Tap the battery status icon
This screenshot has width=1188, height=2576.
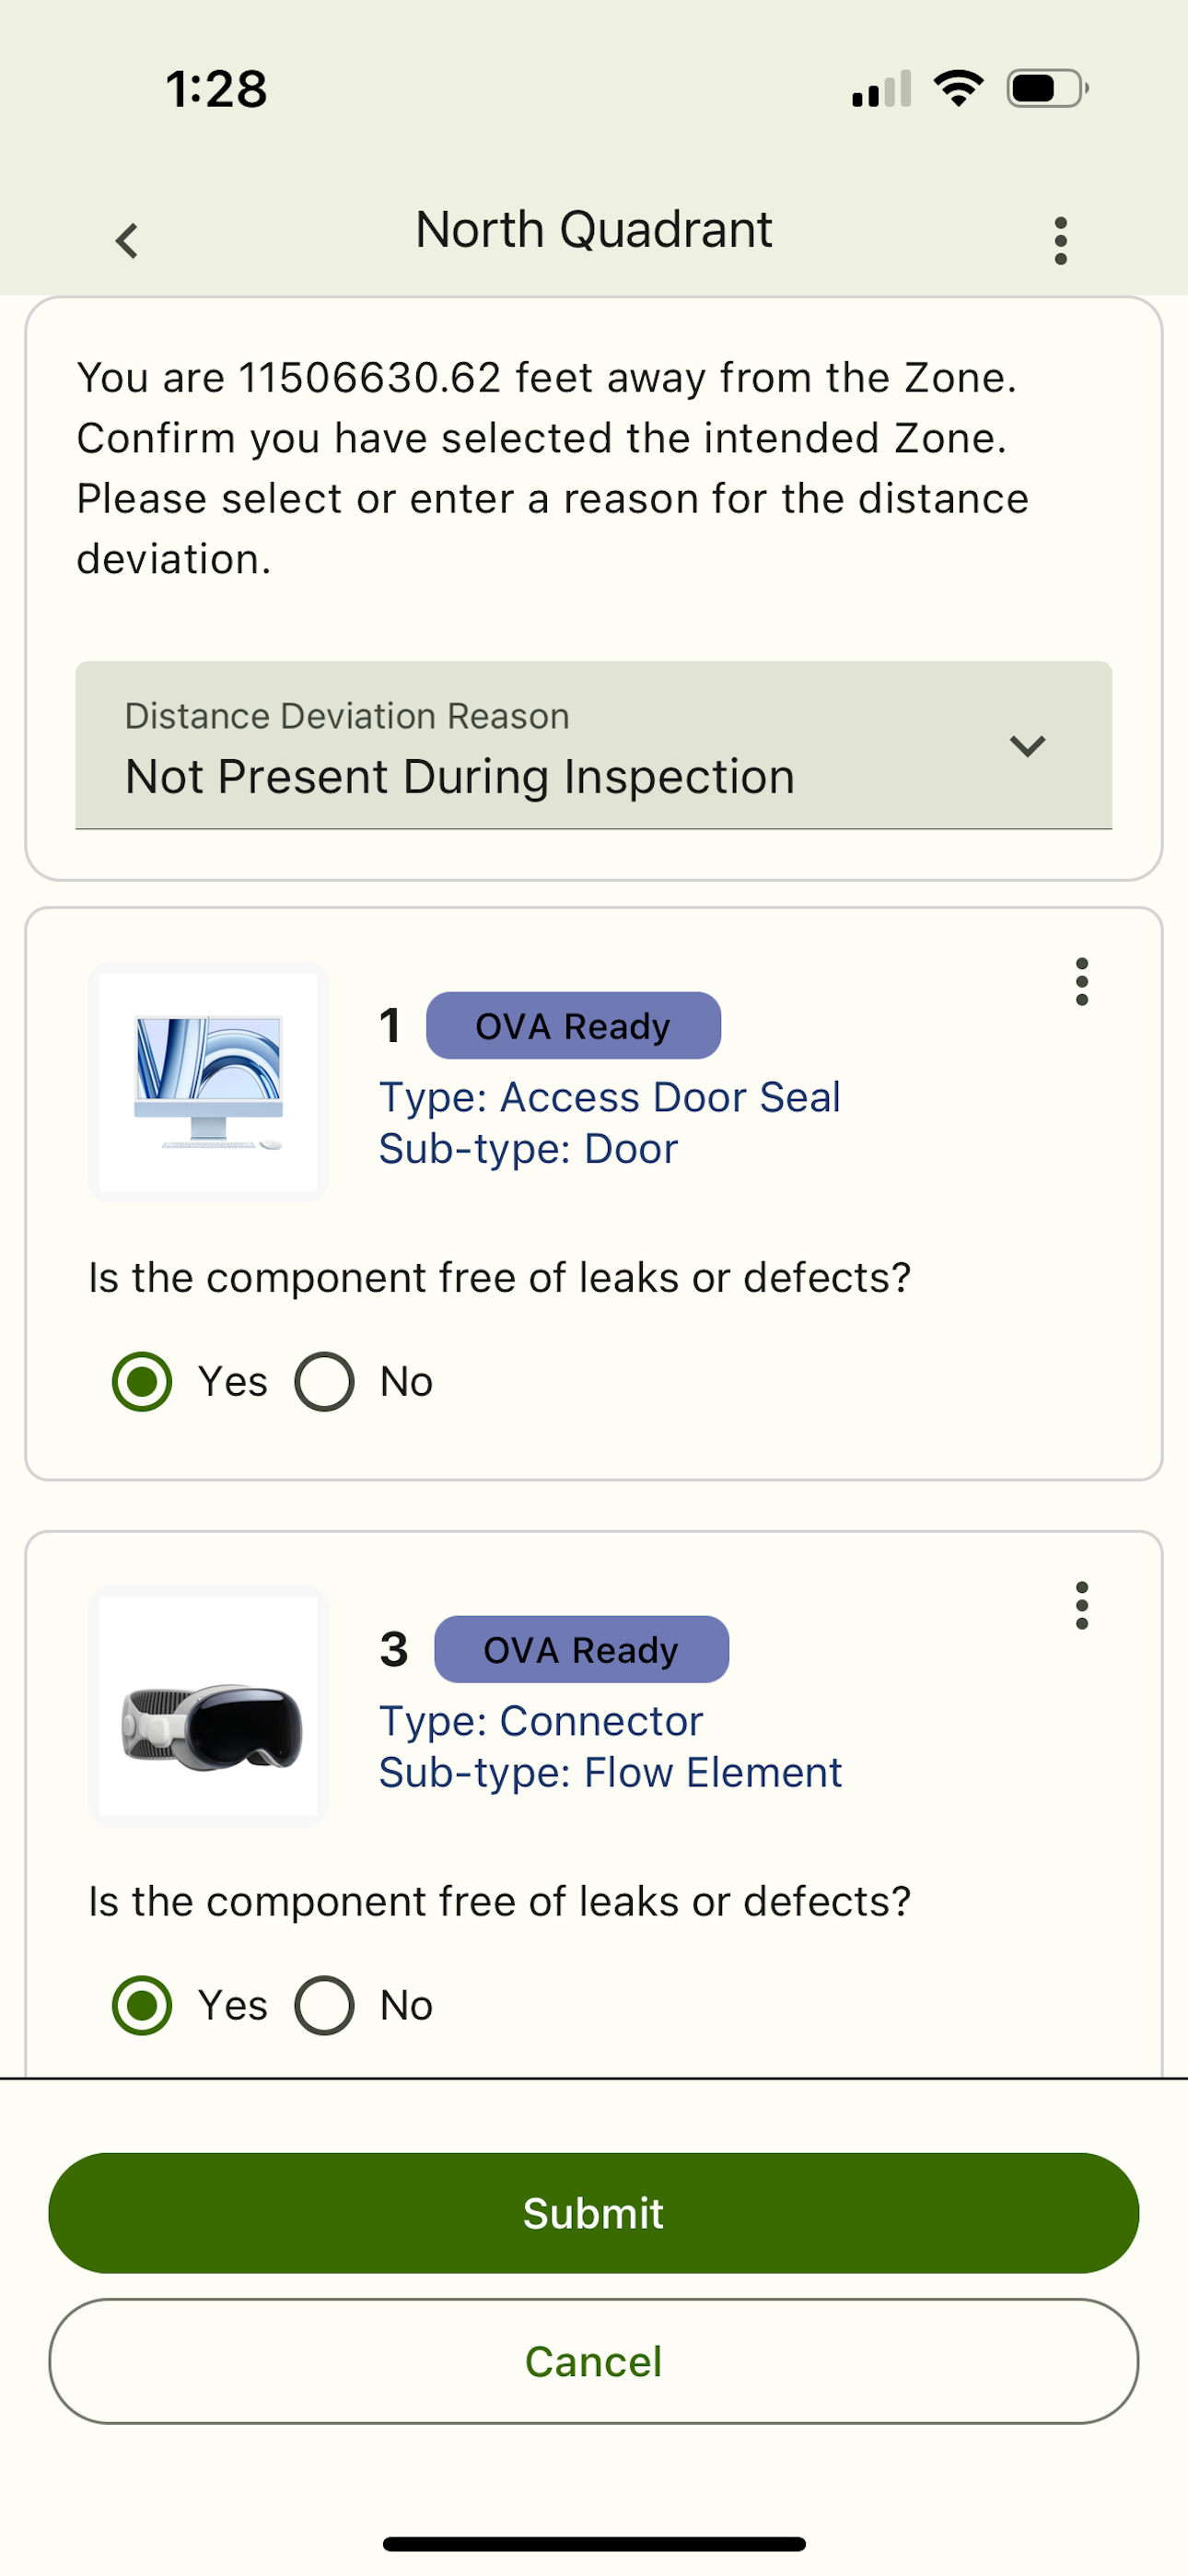pos(1047,89)
